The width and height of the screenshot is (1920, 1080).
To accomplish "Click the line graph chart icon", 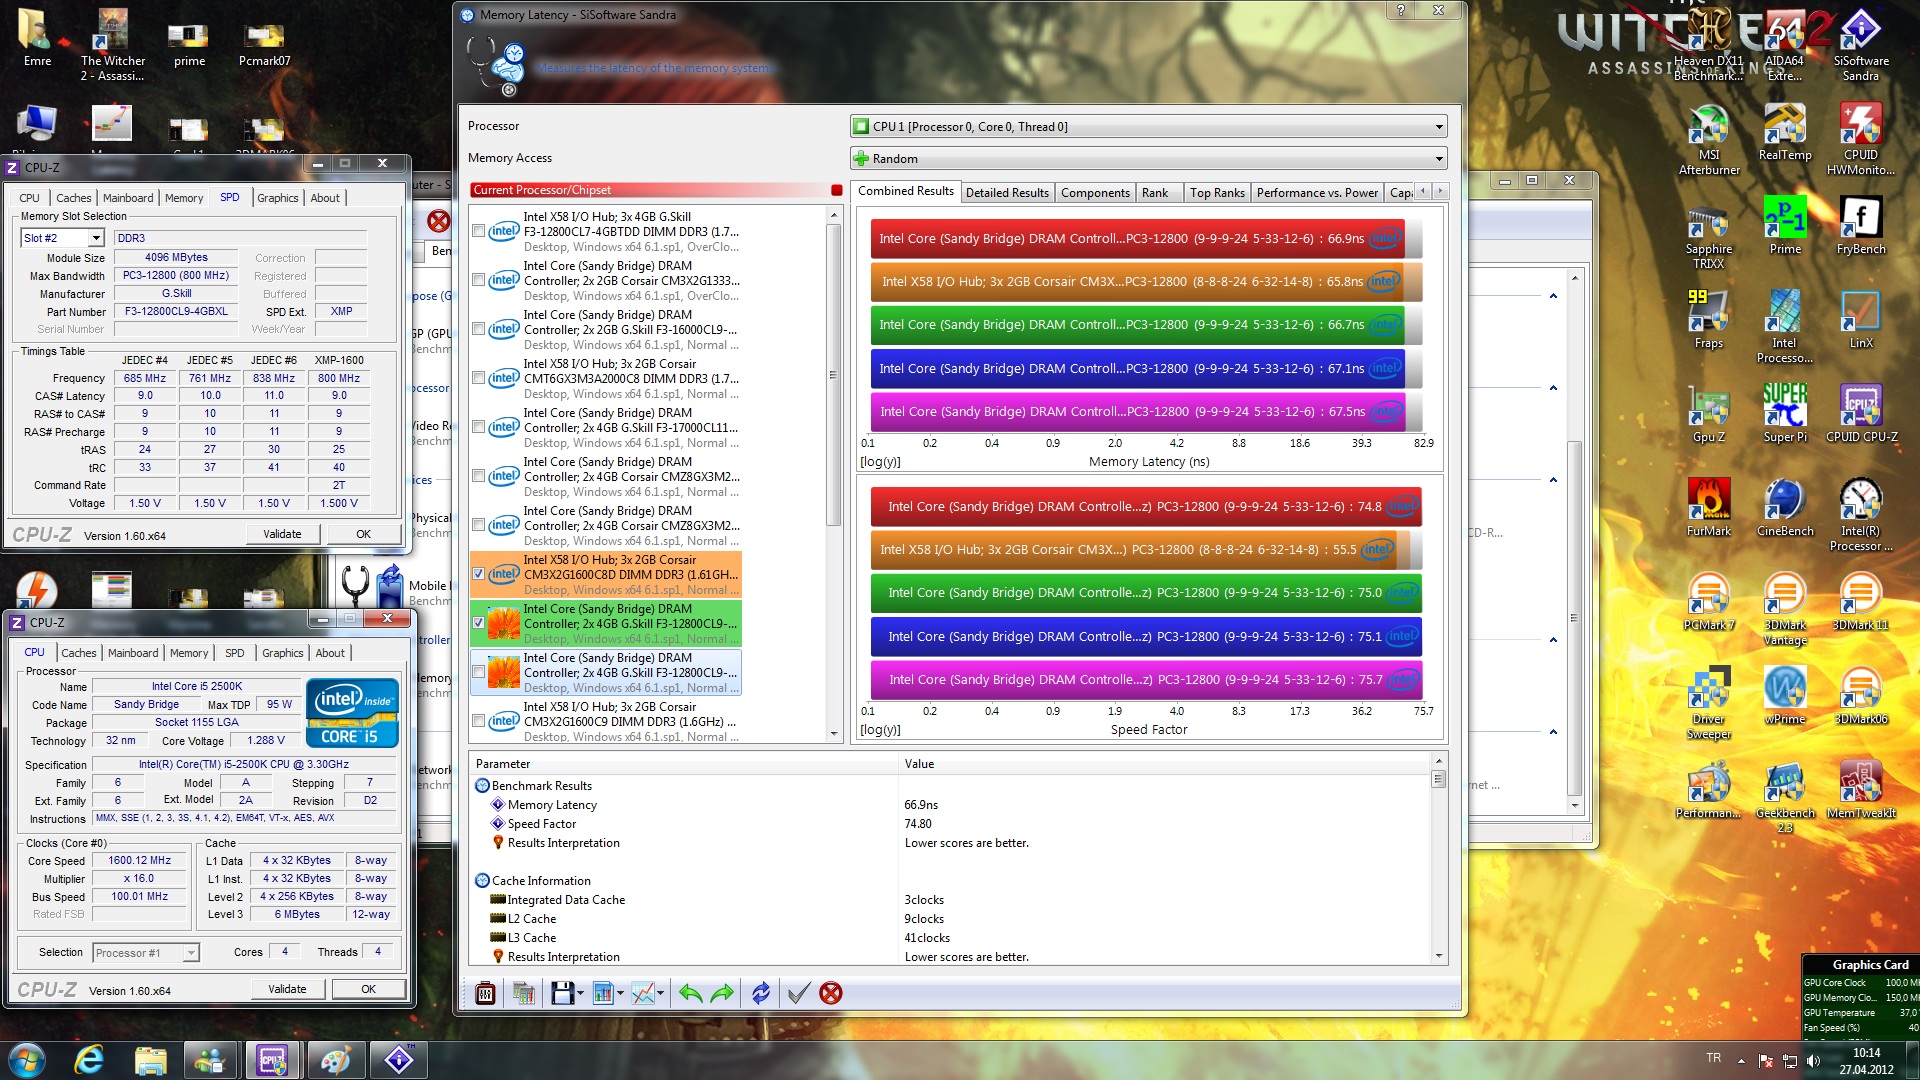I will tap(643, 993).
